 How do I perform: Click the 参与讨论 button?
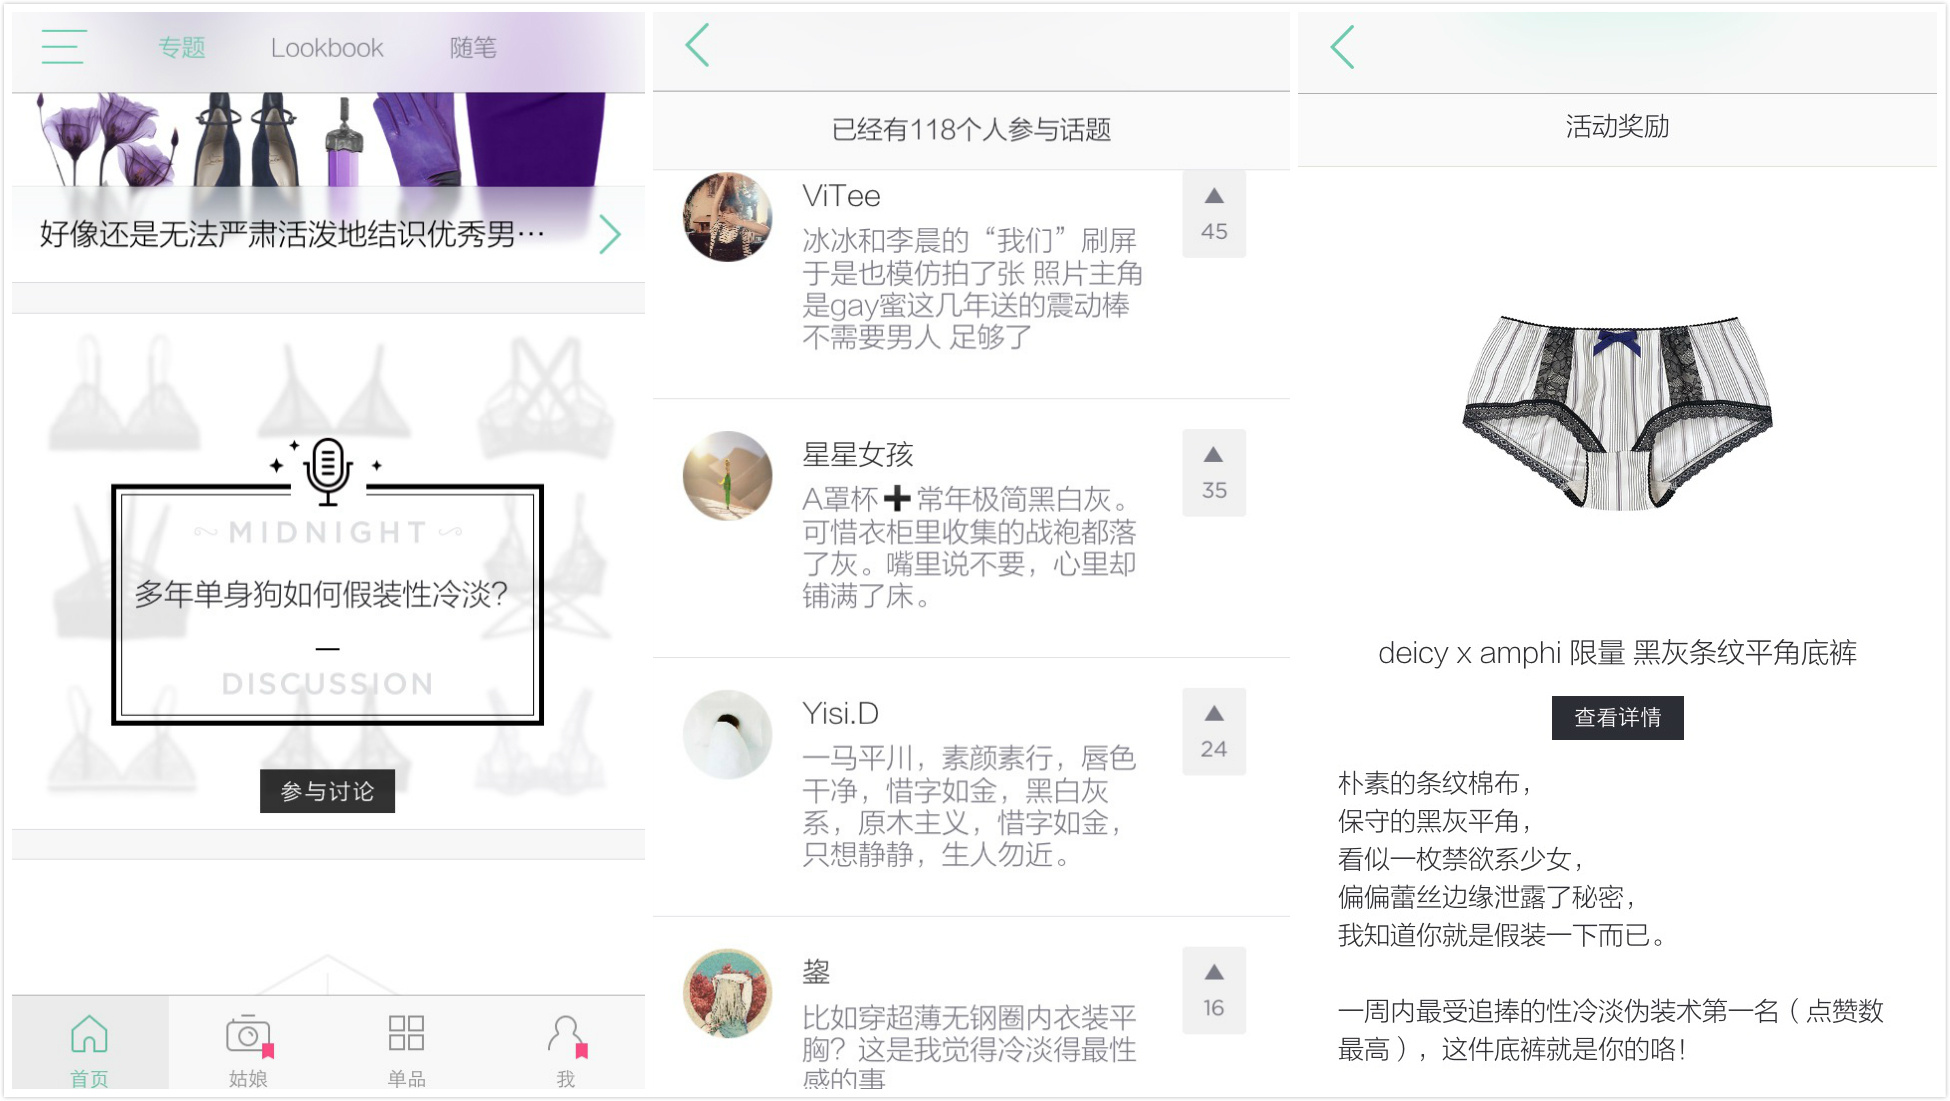pos(327,791)
